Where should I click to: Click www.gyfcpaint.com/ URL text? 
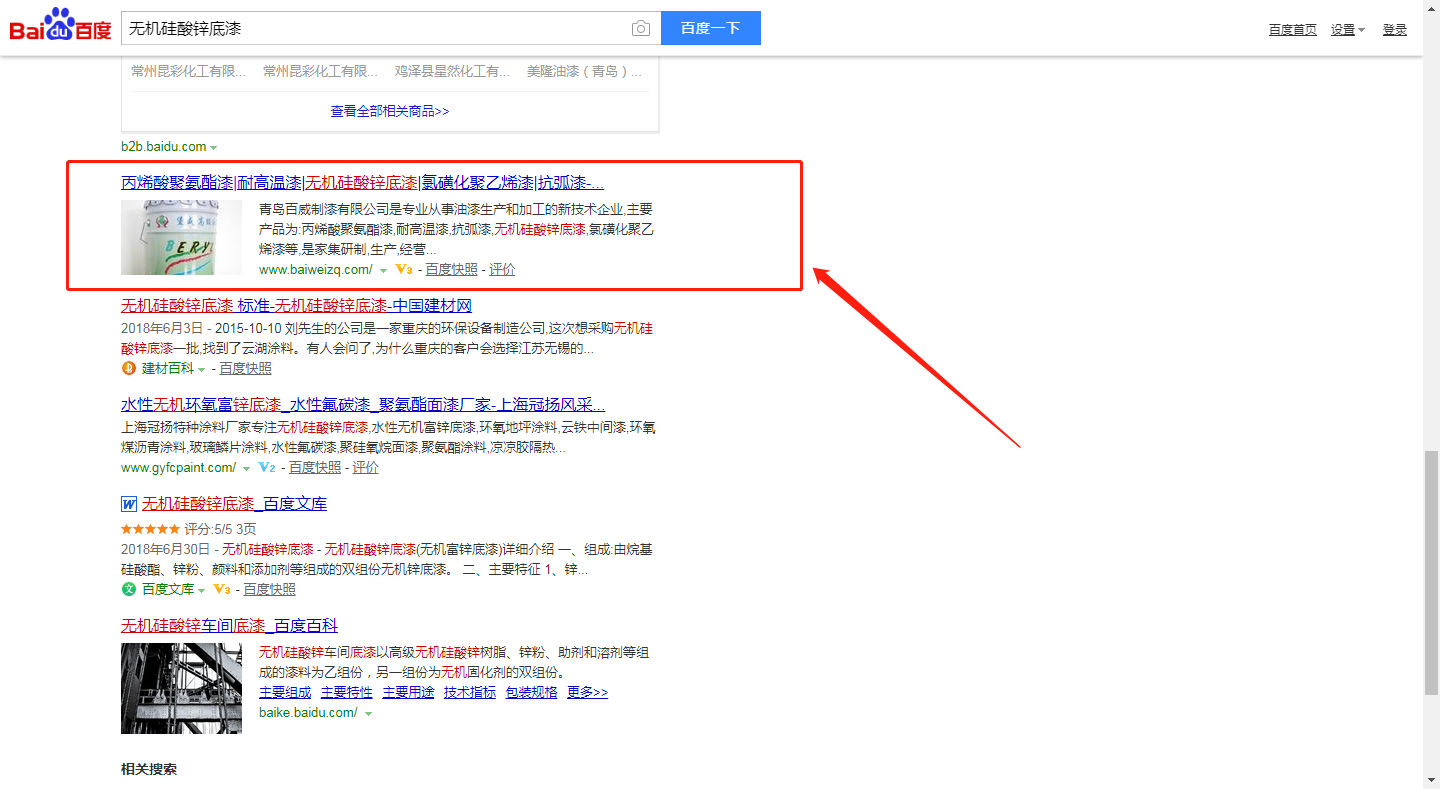[178, 467]
